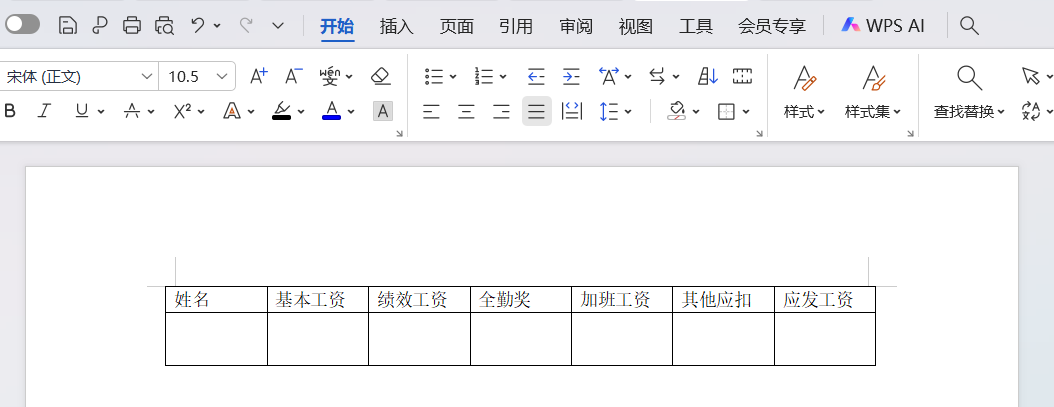Align text right
This screenshot has width=1054, height=407.
click(501, 111)
